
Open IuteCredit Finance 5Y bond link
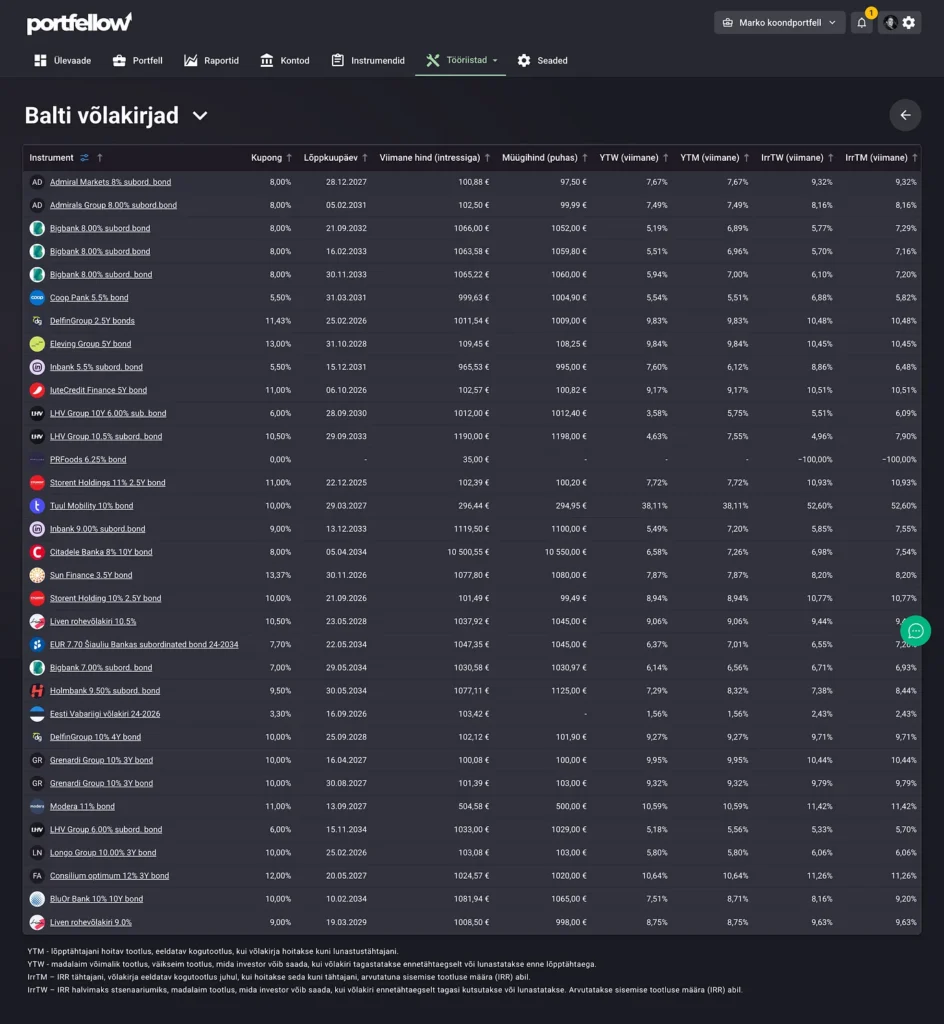[99, 390]
